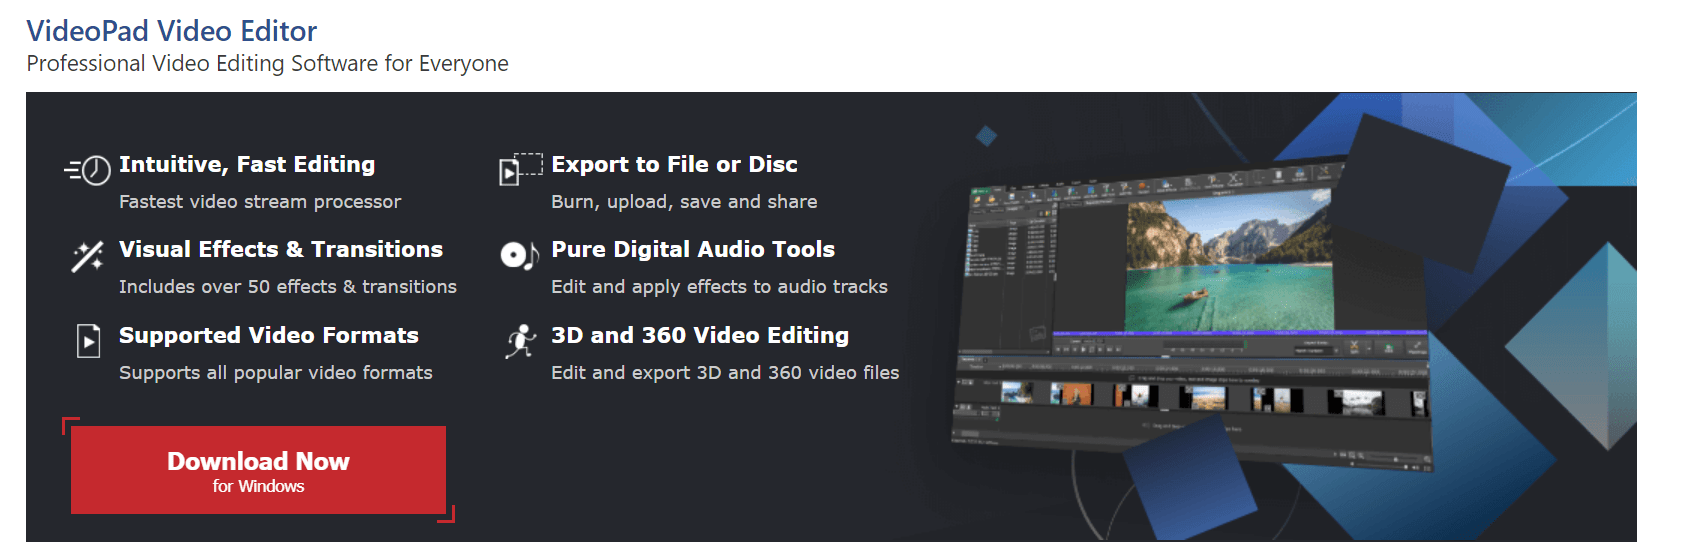This screenshot has width=1694, height=547.
Task: Select the Intuitive, Fast Editing heading
Action: click(247, 164)
